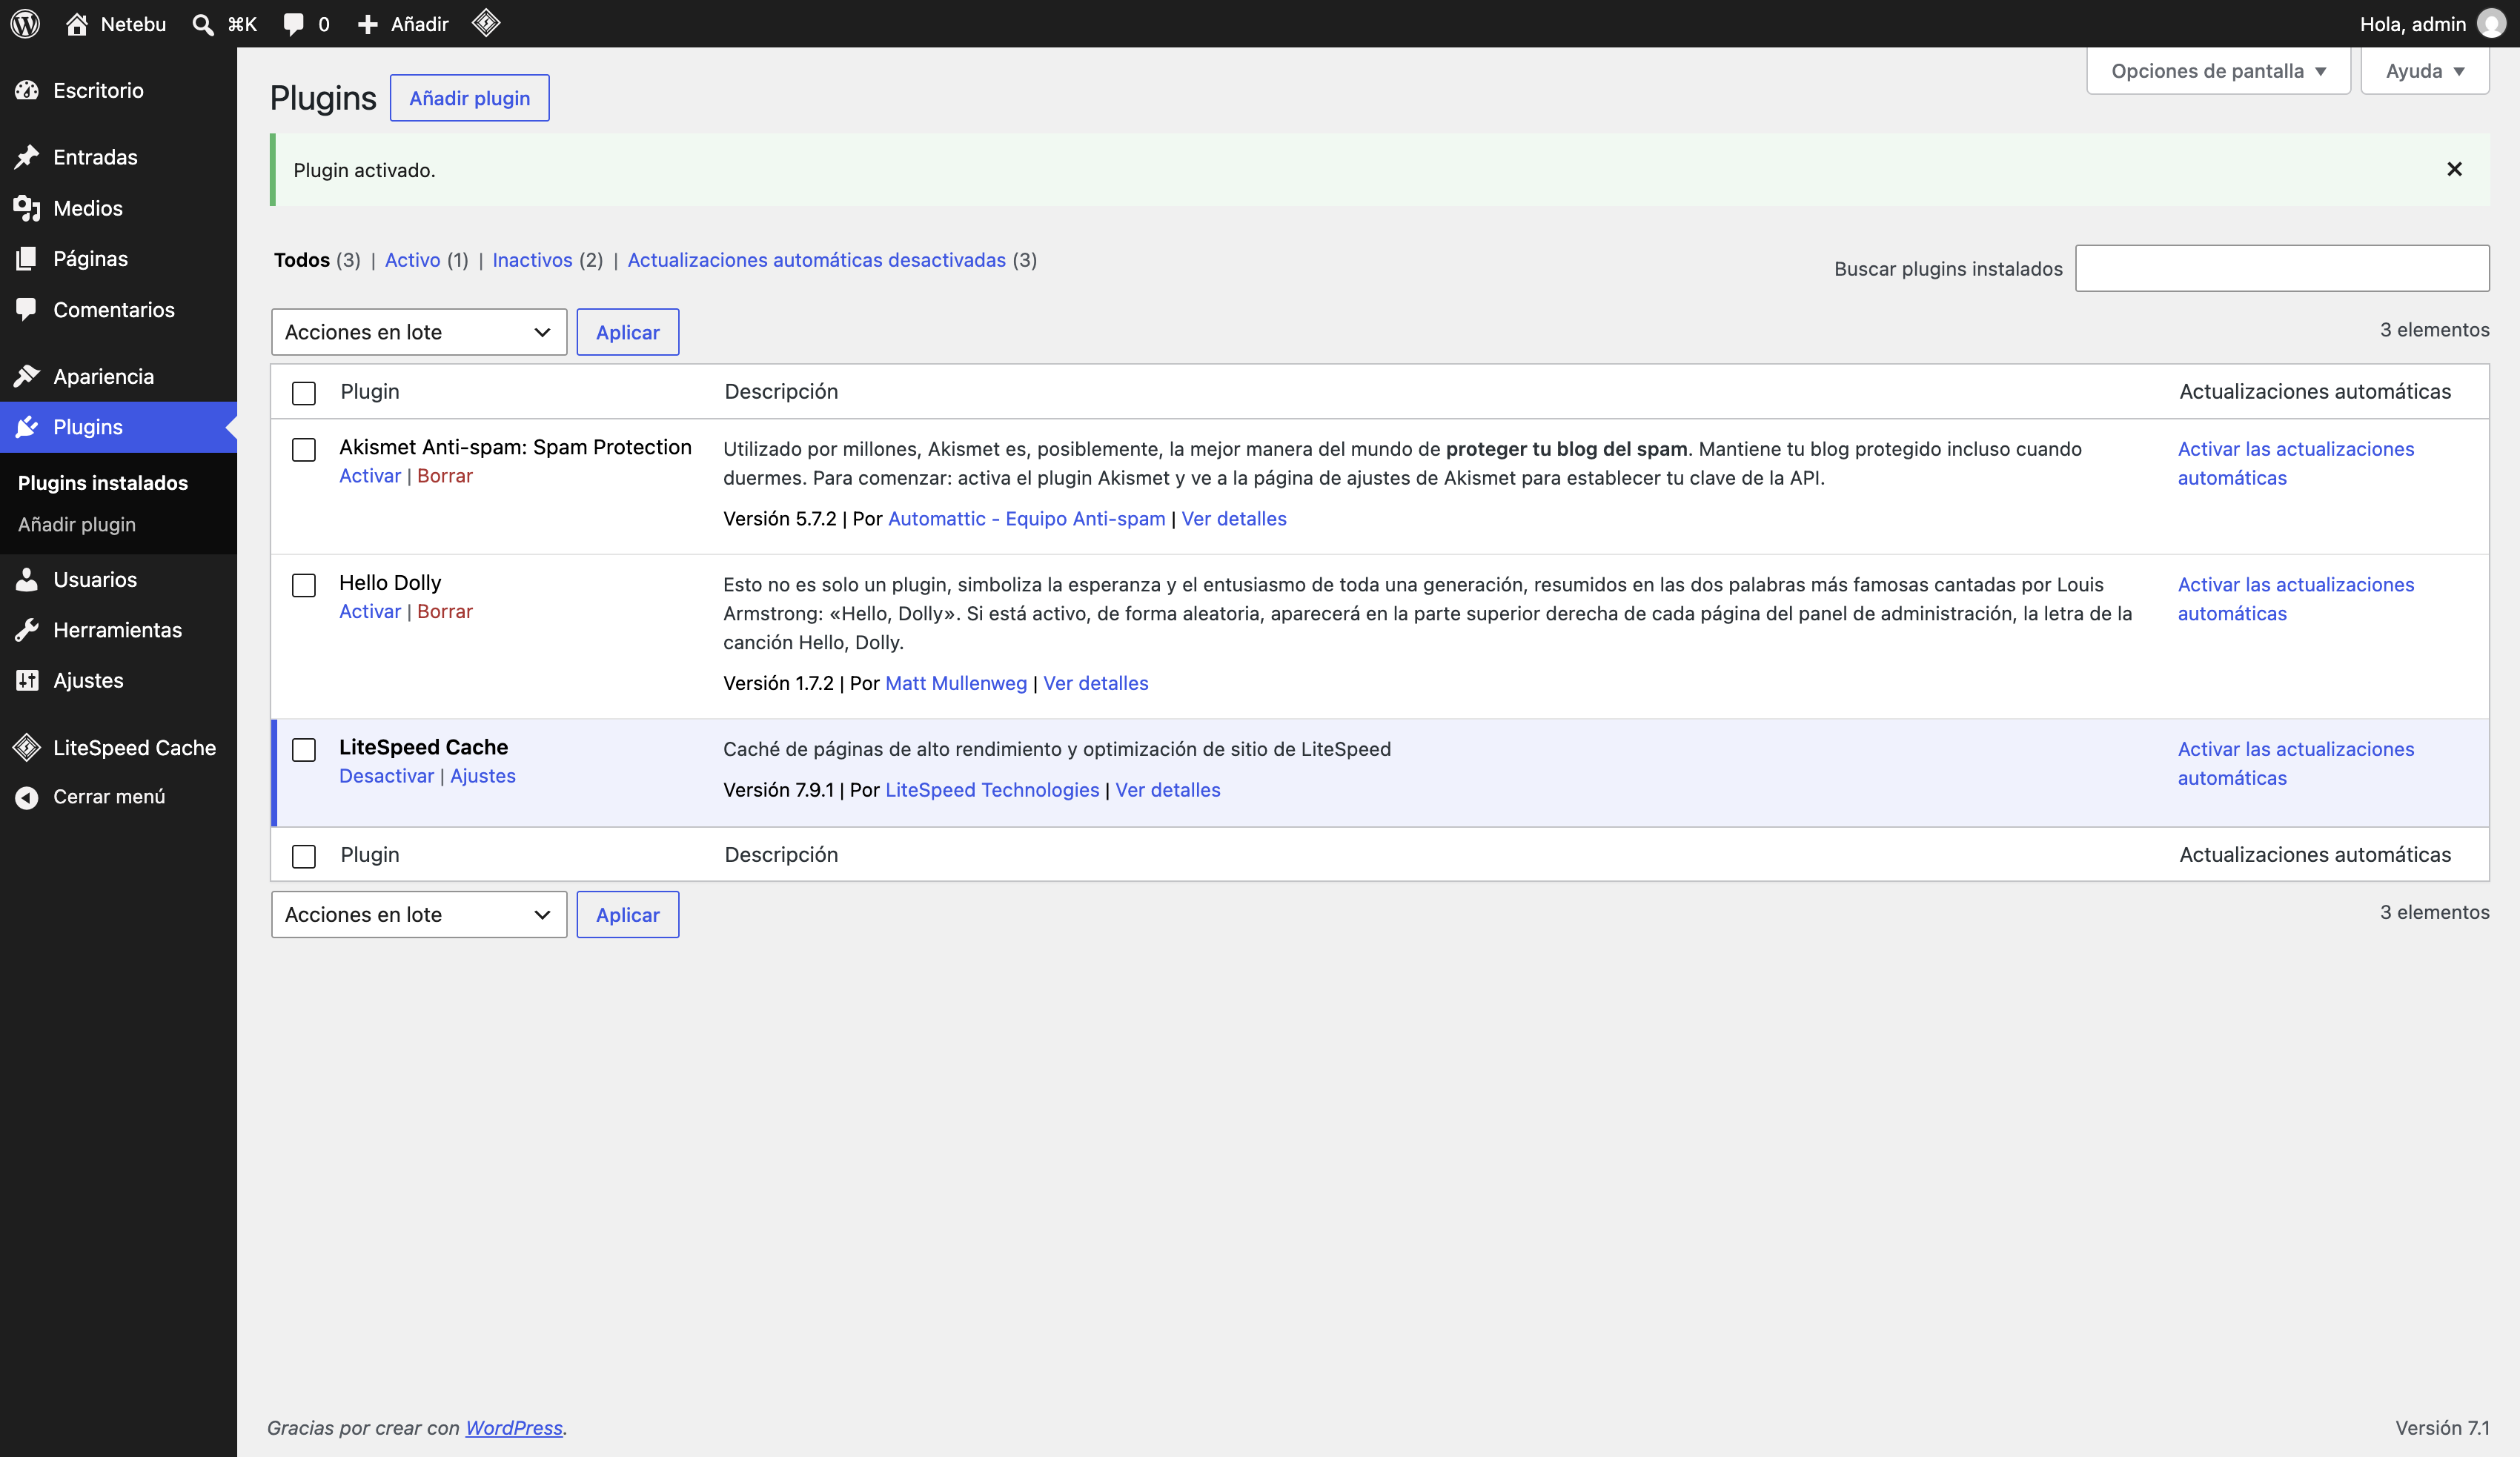
Task: Click the Entradas pin icon
Action: tap(27, 157)
